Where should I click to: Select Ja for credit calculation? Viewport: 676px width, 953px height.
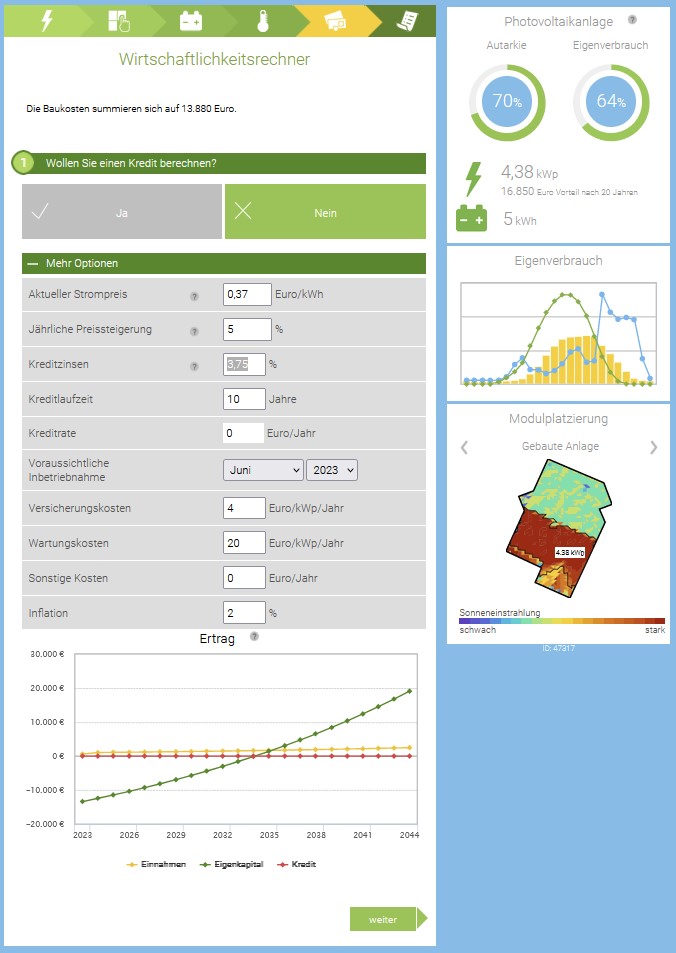pyautogui.click(x=122, y=212)
